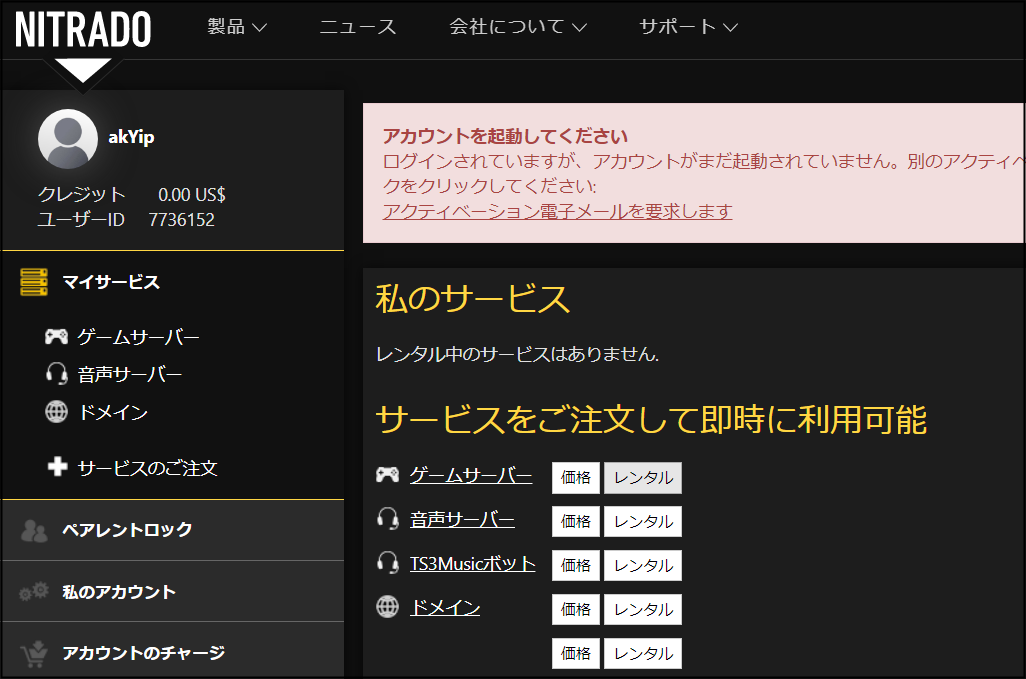This screenshot has height=679, width=1026.
Task: Click 価格 button for 音声サーバー
Action: [576, 521]
